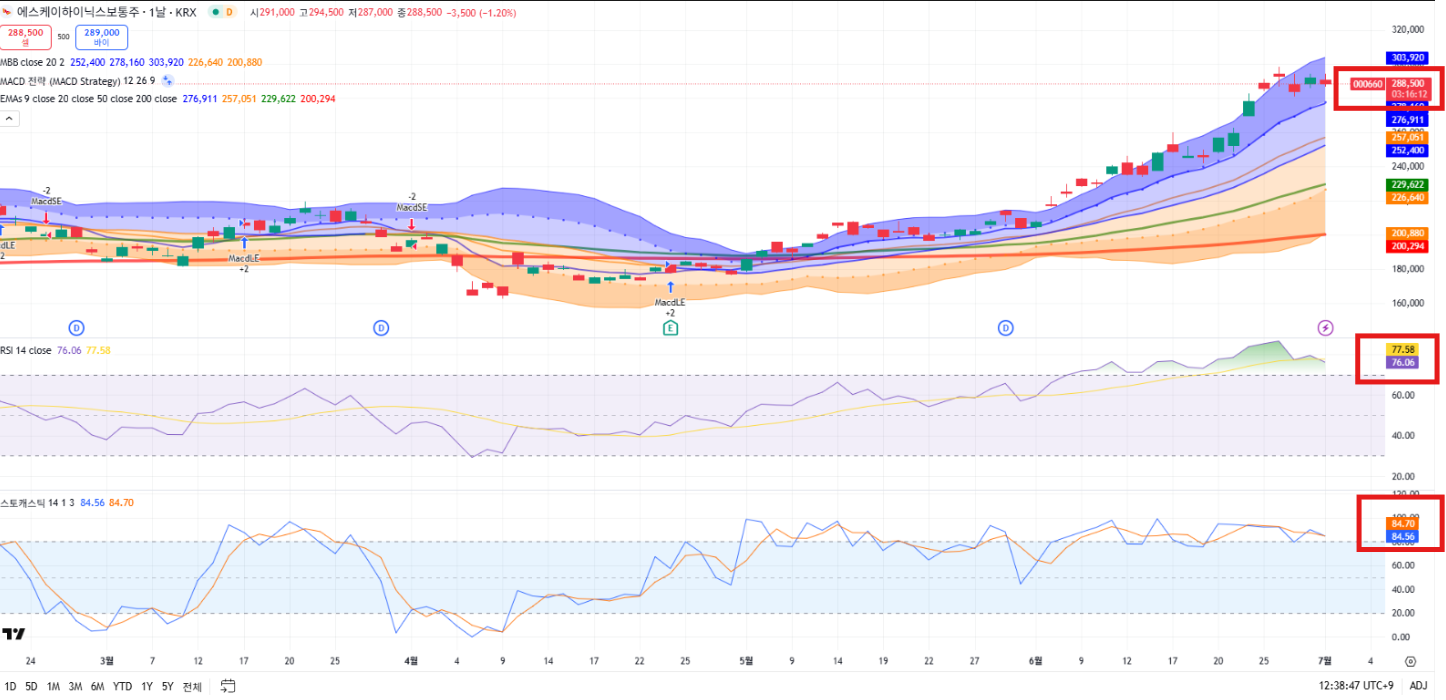This screenshot has width=1446, height=700.
Task: Toggle ADJ adjusted price data
Action: tap(1418, 686)
